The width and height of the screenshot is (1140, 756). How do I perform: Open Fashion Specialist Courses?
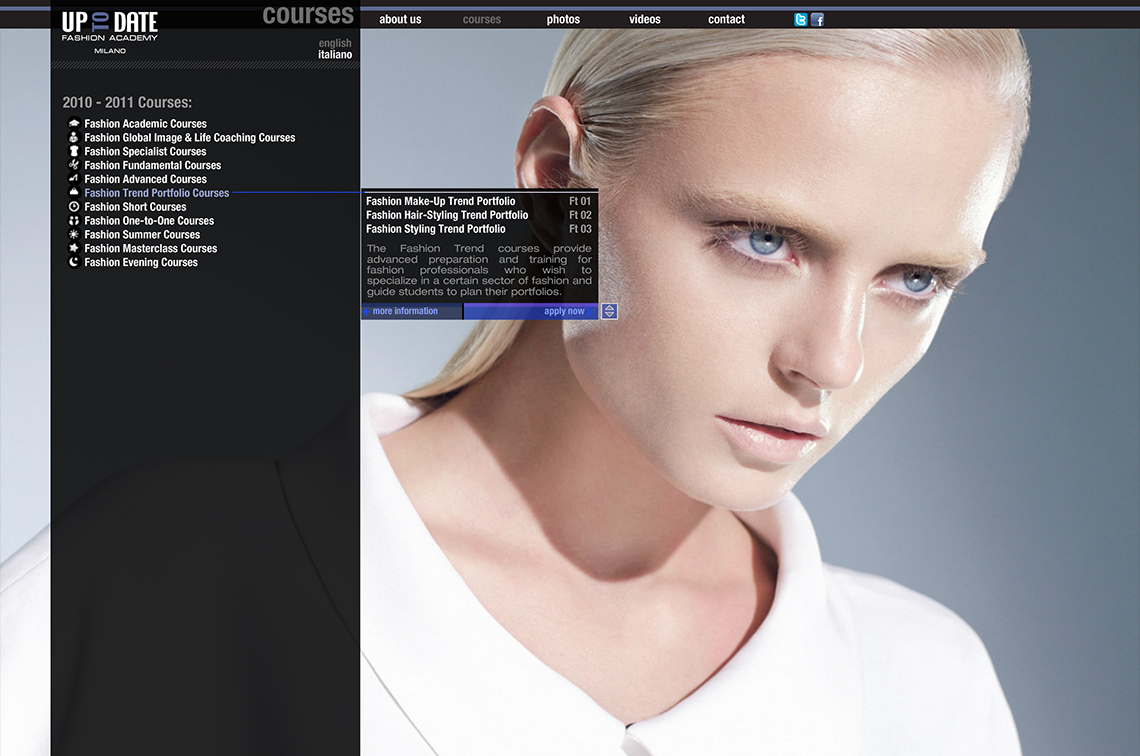pos(145,151)
